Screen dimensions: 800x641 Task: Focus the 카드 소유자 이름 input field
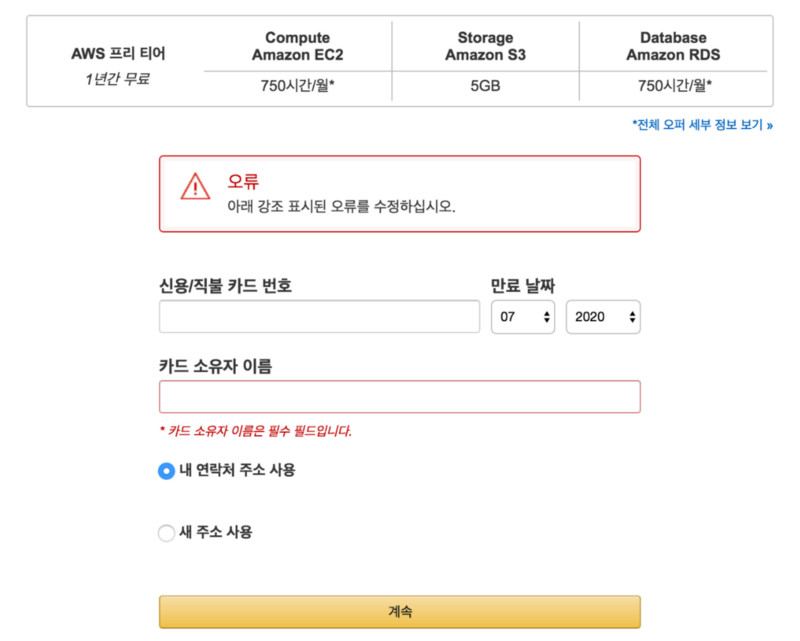[x=399, y=397]
